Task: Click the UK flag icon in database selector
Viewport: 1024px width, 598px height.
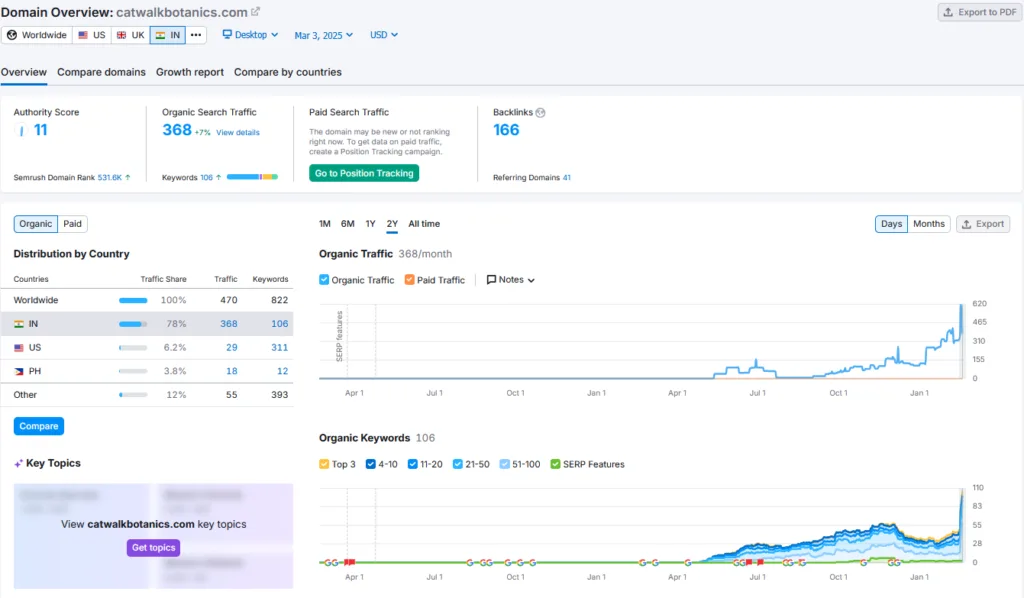Action: (121, 35)
